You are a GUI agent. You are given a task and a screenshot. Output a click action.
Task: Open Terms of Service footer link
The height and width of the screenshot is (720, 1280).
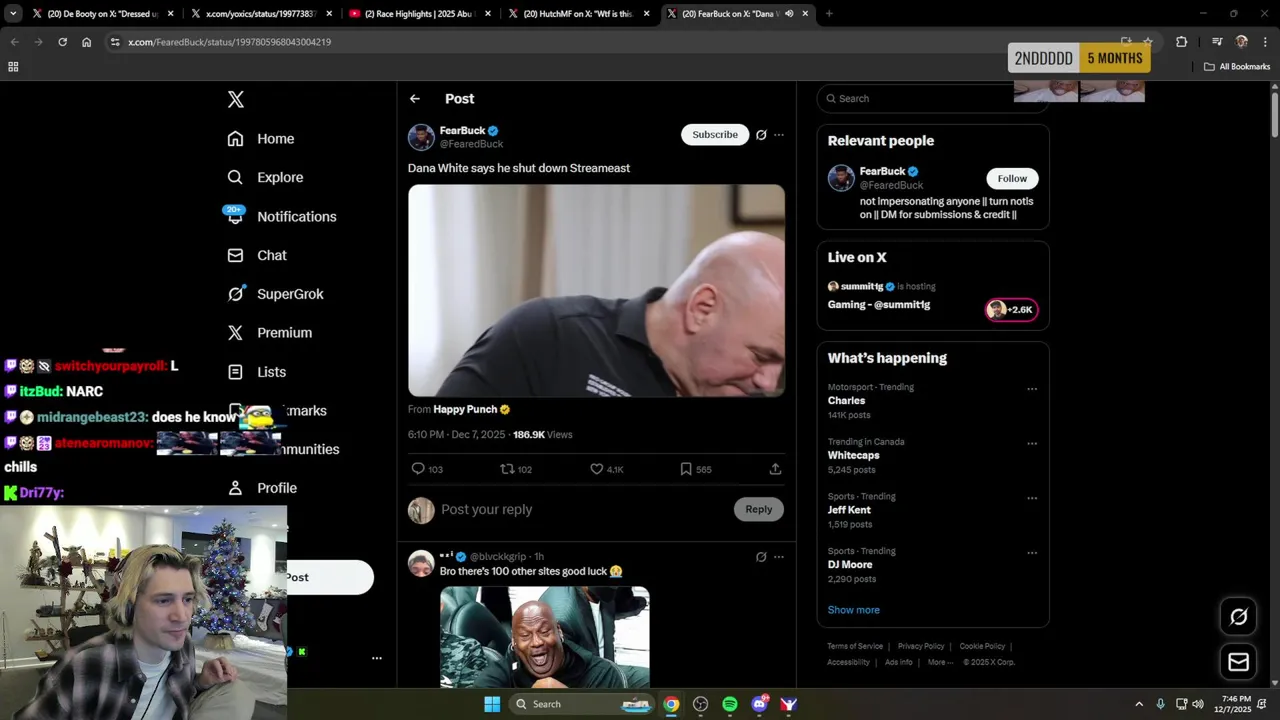point(855,646)
